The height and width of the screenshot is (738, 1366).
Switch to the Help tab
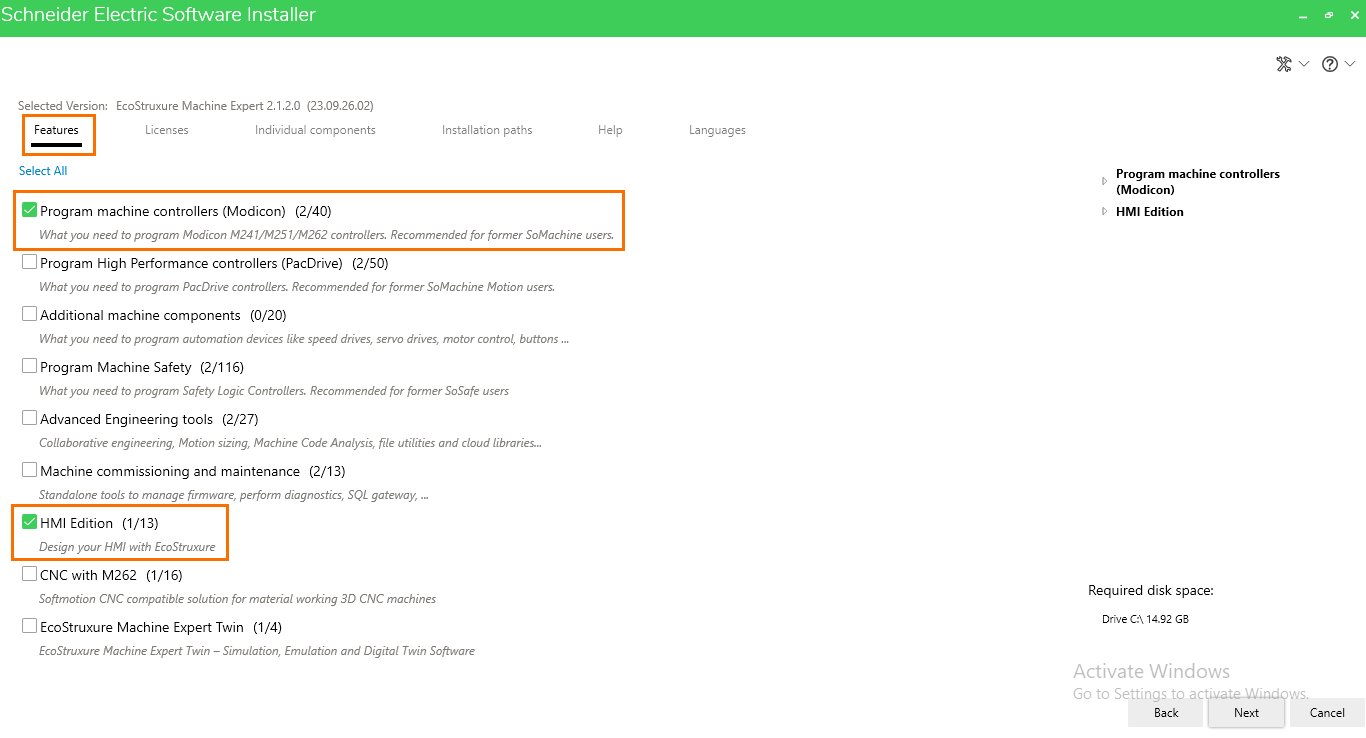pos(610,130)
